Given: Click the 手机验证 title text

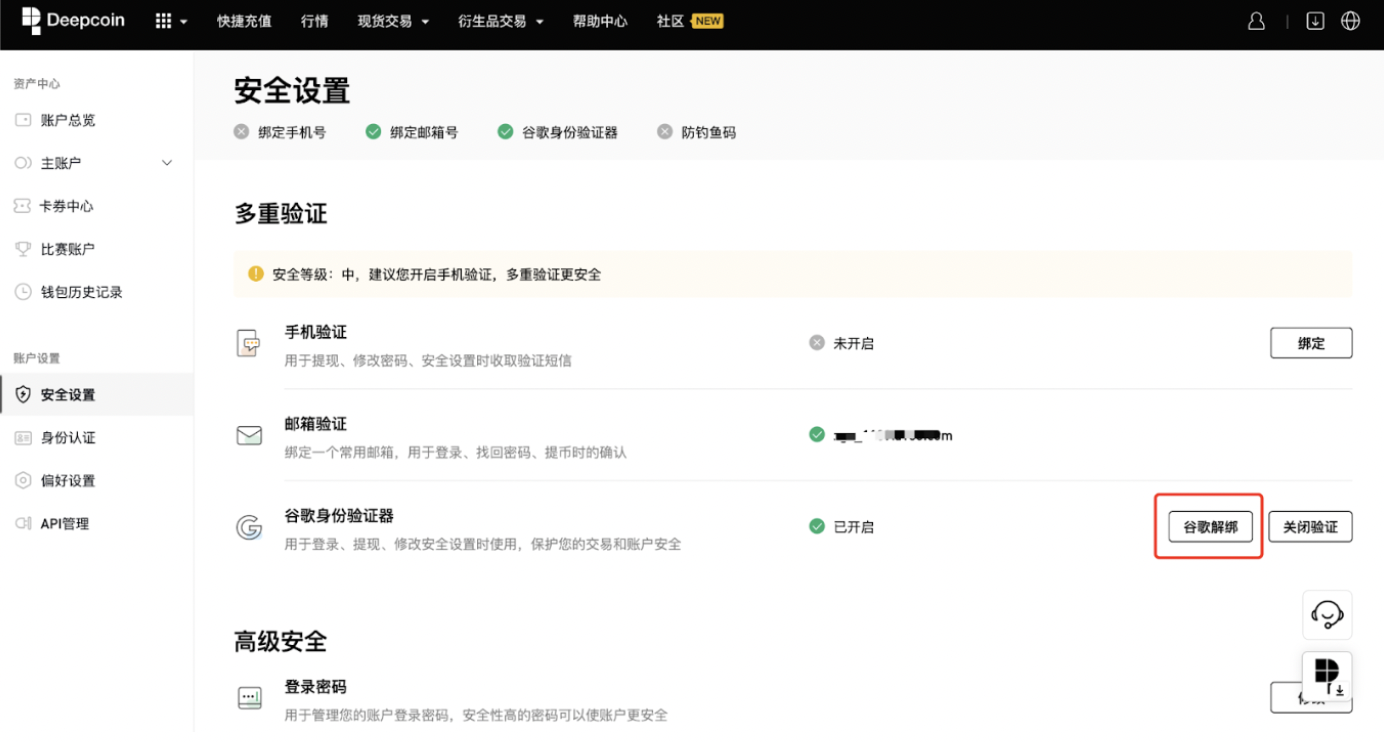Looking at the screenshot, I should [x=316, y=332].
